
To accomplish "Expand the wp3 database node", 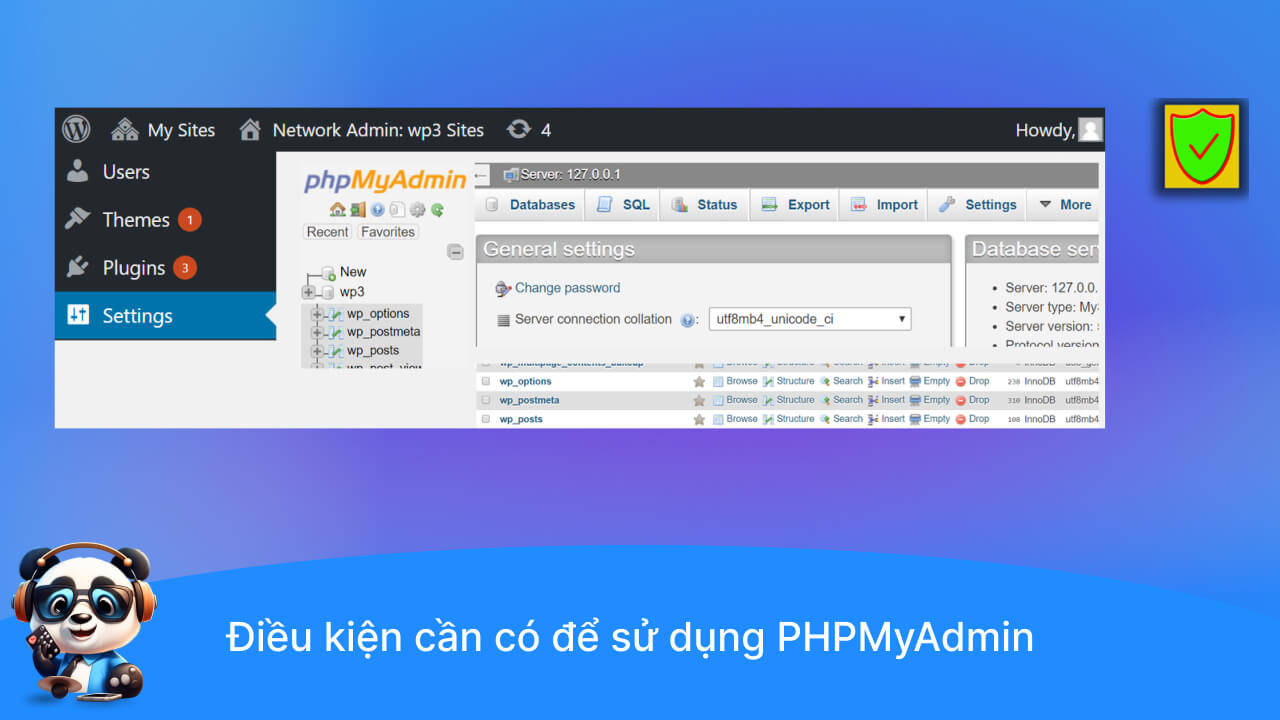I will pyautogui.click(x=308, y=292).
